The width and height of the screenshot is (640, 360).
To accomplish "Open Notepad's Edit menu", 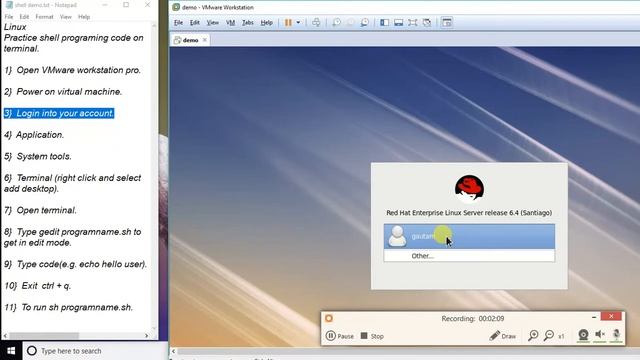I will [x=24, y=17].
